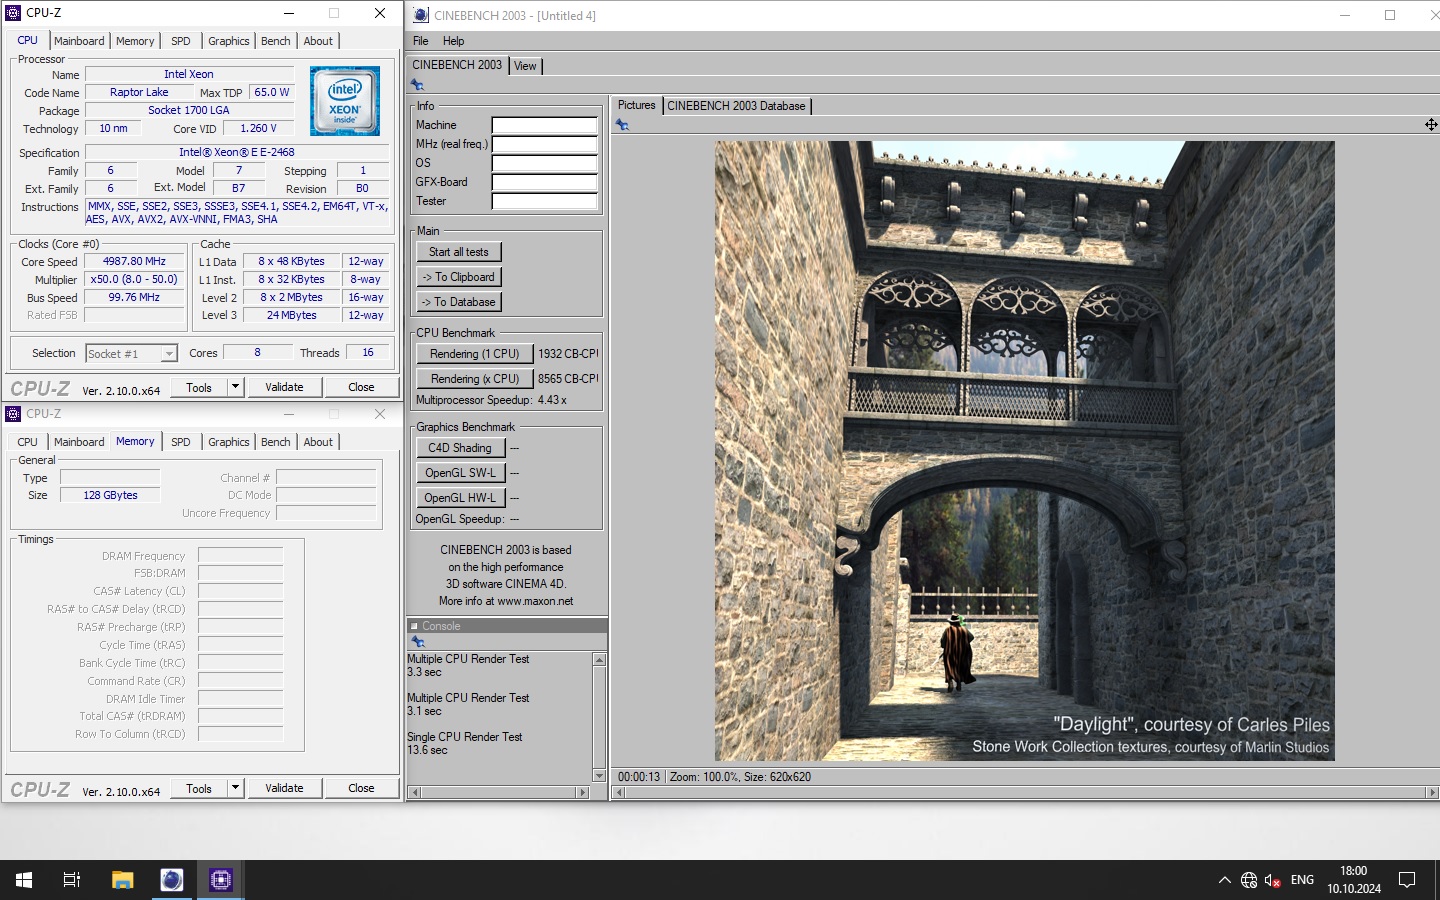
Task: Run the OpenGL SW-L test
Action: point(460,473)
